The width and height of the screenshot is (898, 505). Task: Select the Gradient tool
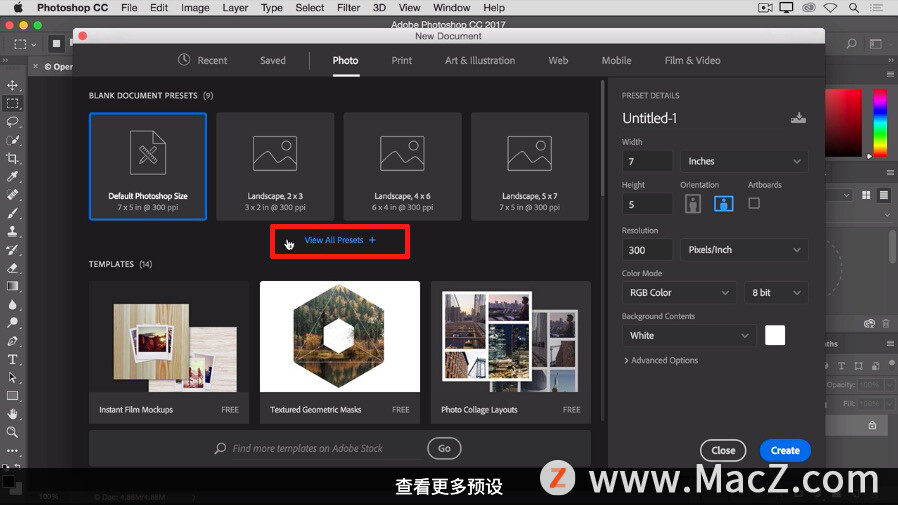12,286
